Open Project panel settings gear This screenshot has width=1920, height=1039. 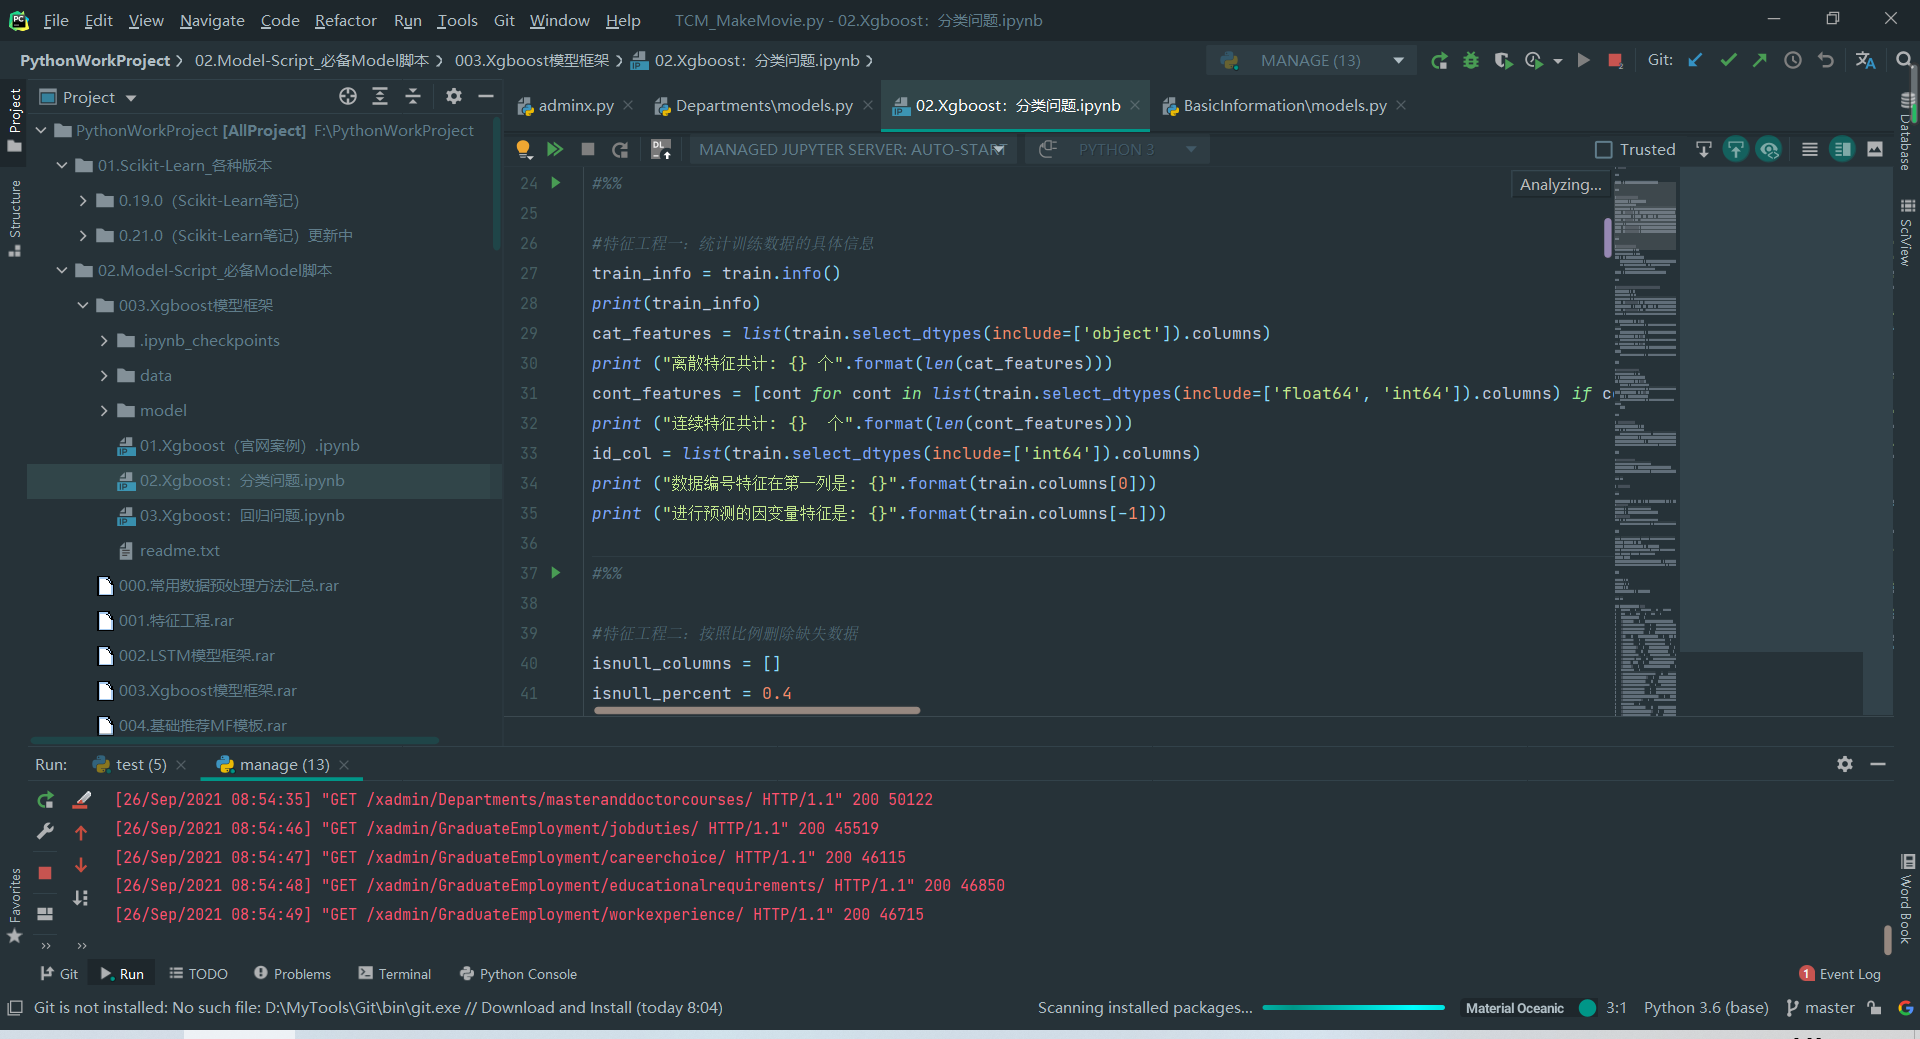pos(454,97)
